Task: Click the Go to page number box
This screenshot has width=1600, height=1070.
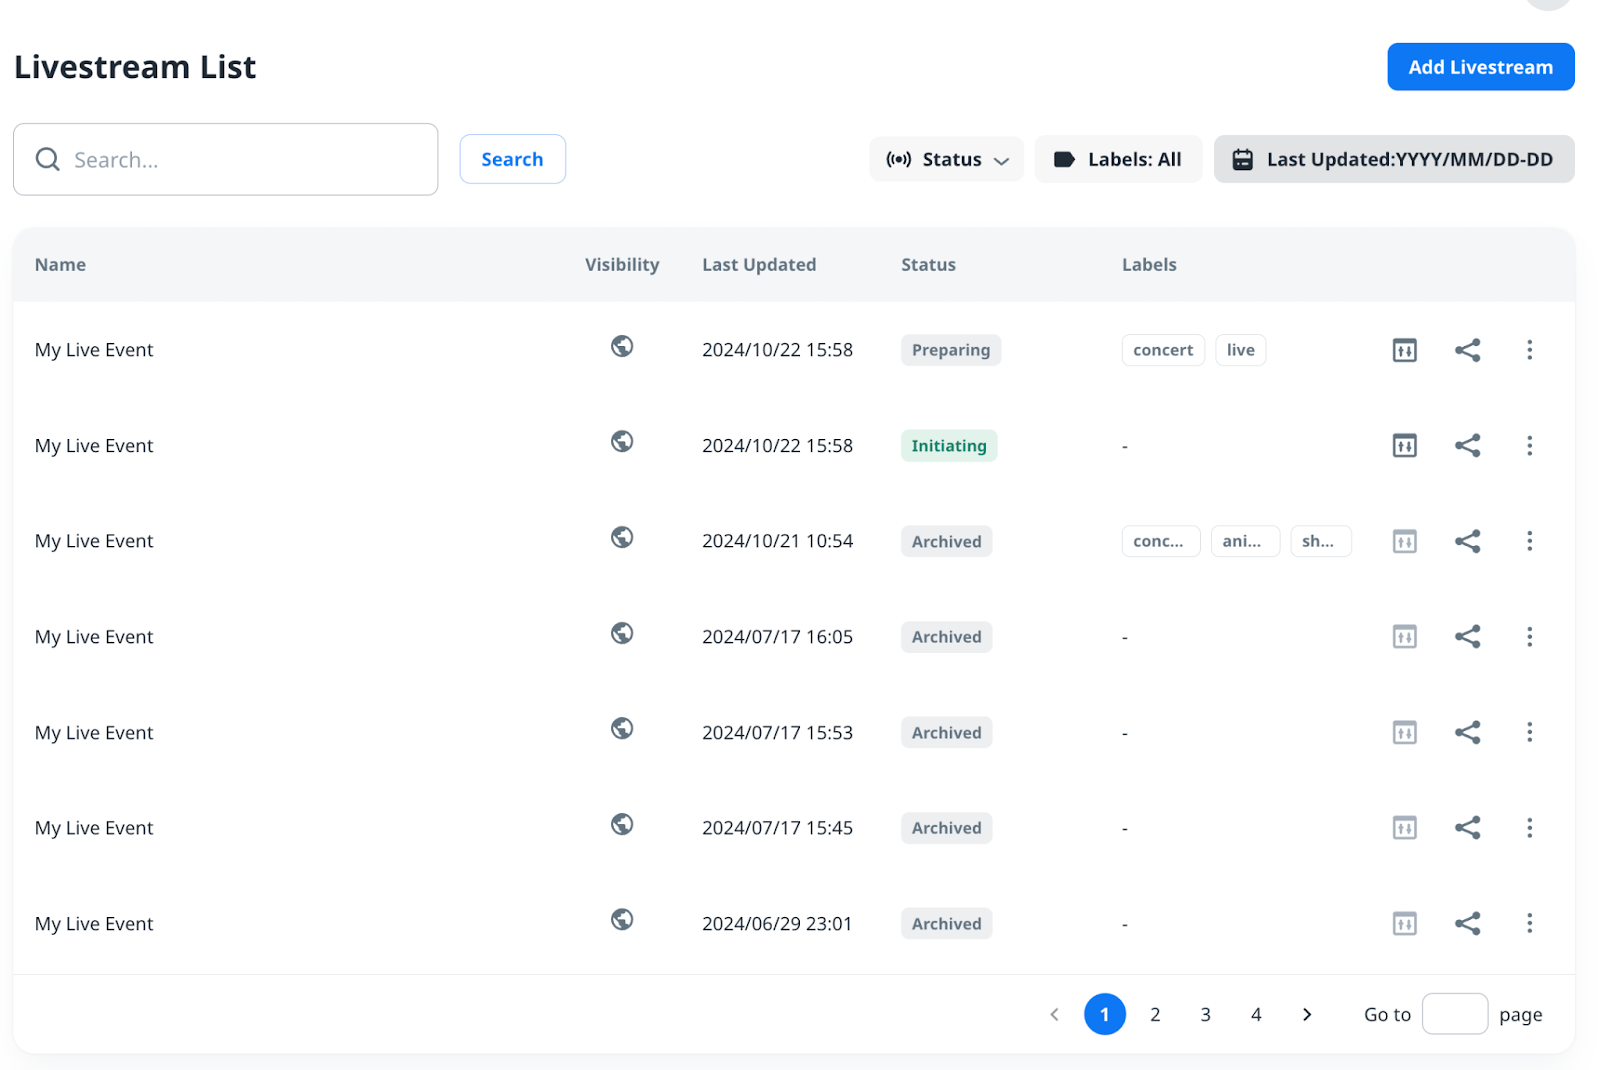Action: [x=1454, y=1014]
